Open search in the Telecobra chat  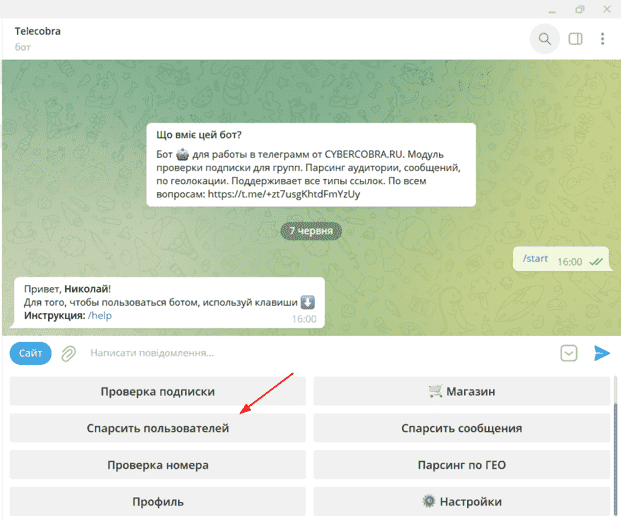tap(545, 39)
